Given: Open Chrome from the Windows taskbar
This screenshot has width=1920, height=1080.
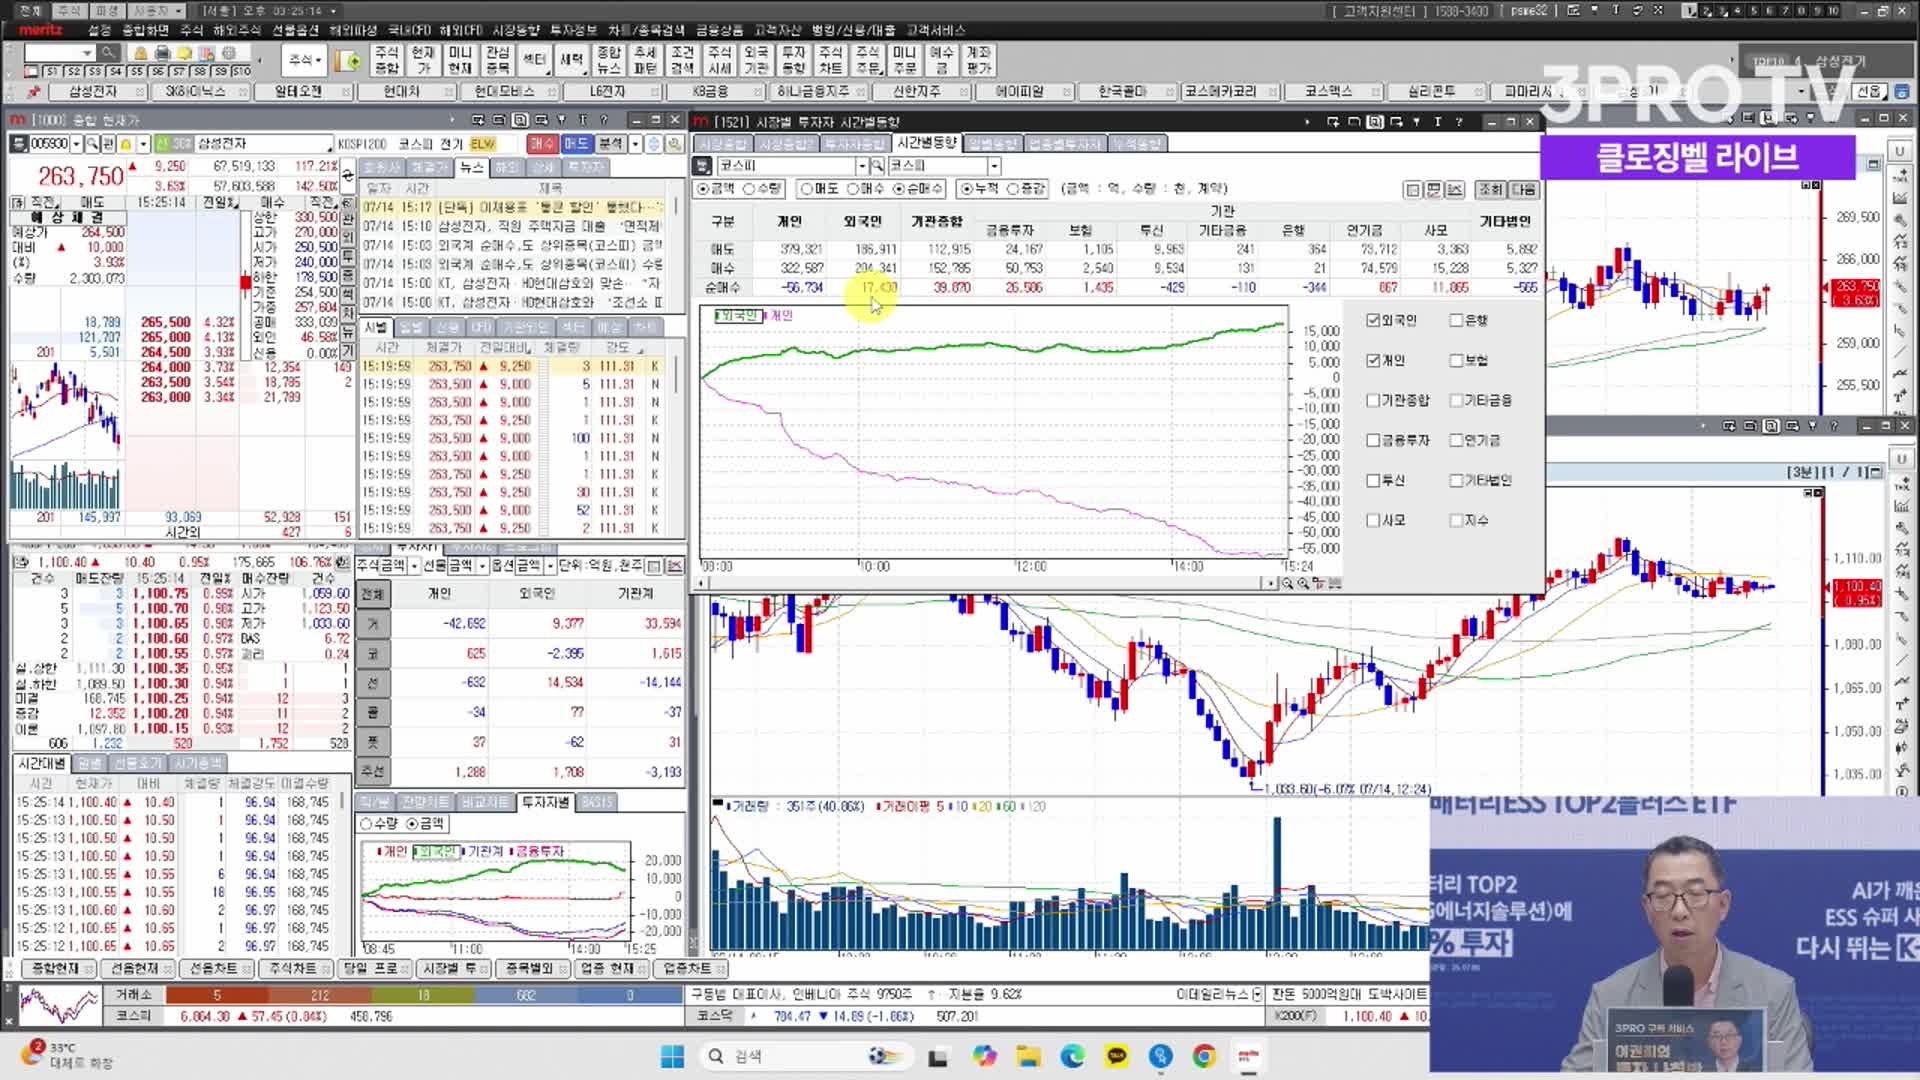Looking at the screenshot, I should [1204, 1056].
